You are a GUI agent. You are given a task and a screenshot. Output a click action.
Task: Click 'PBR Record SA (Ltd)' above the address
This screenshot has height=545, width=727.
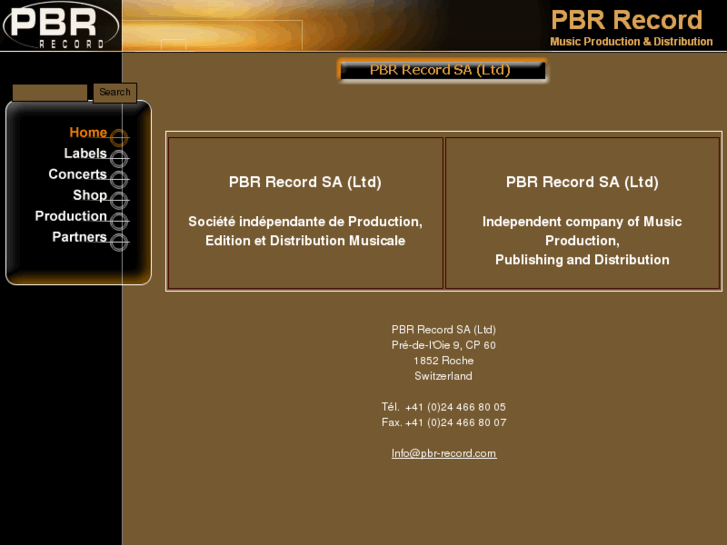[444, 330]
